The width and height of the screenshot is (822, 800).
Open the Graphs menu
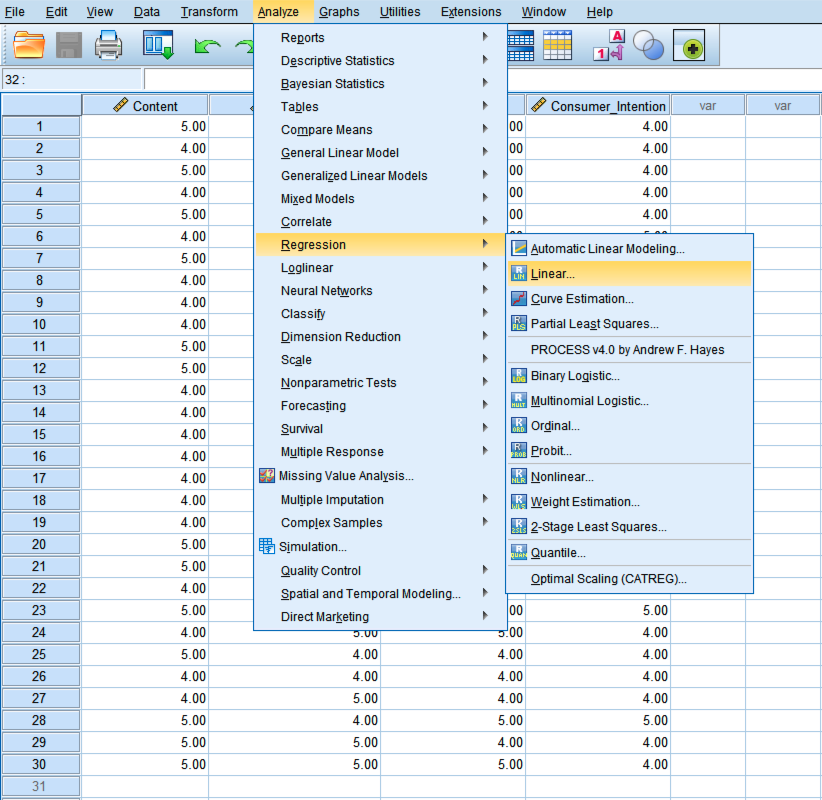coord(339,11)
